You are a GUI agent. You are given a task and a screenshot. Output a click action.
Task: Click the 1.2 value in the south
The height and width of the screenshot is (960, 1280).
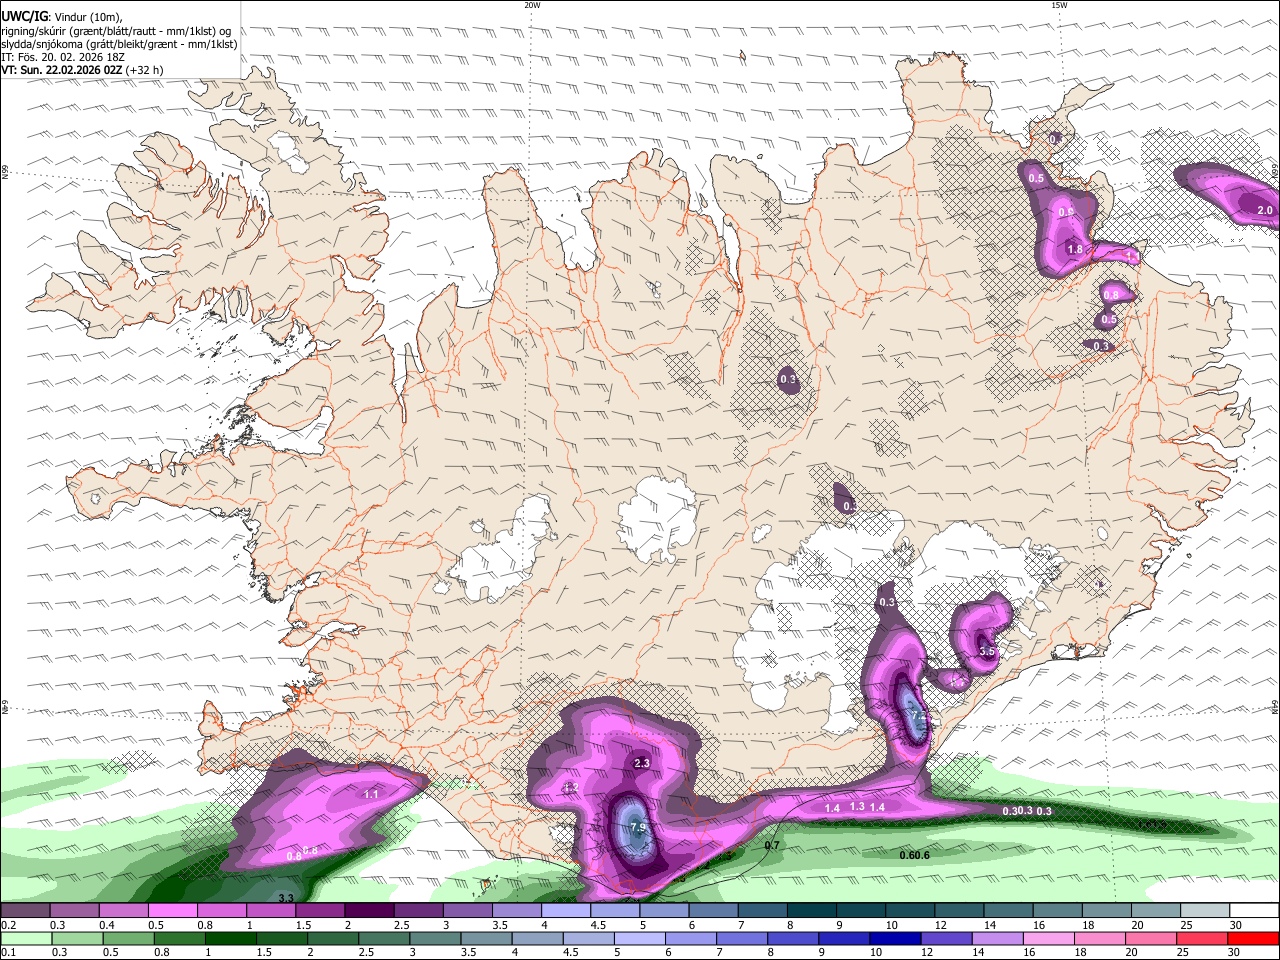point(571,788)
